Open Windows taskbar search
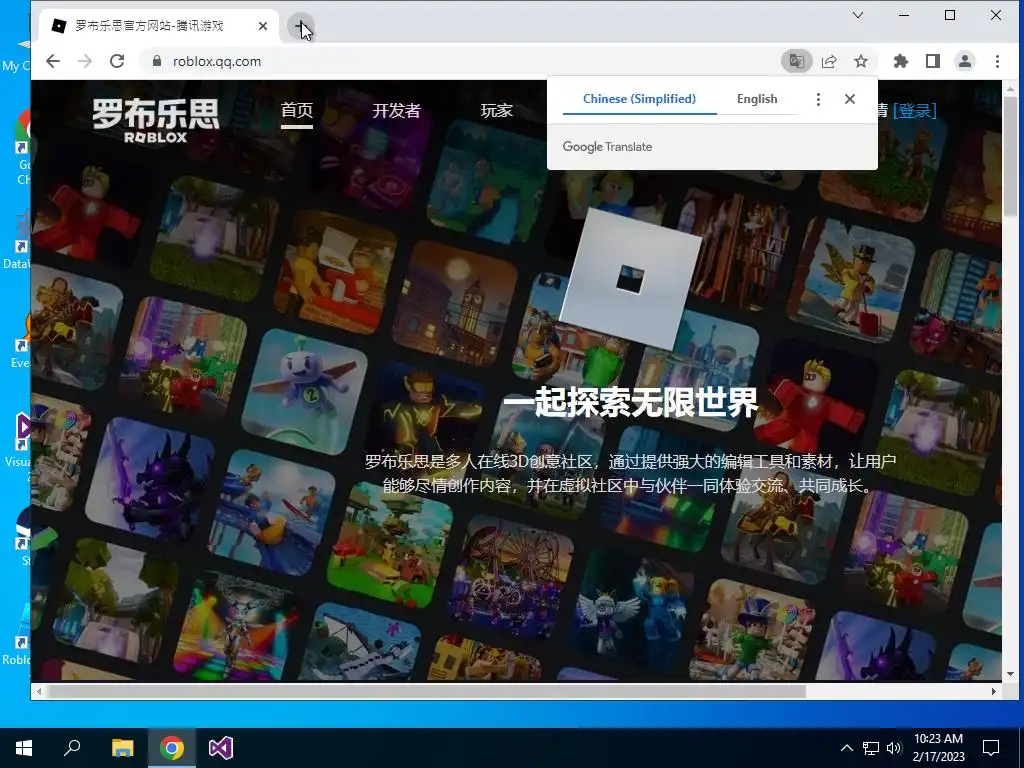This screenshot has height=768, width=1024. click(x=72, y=748)
